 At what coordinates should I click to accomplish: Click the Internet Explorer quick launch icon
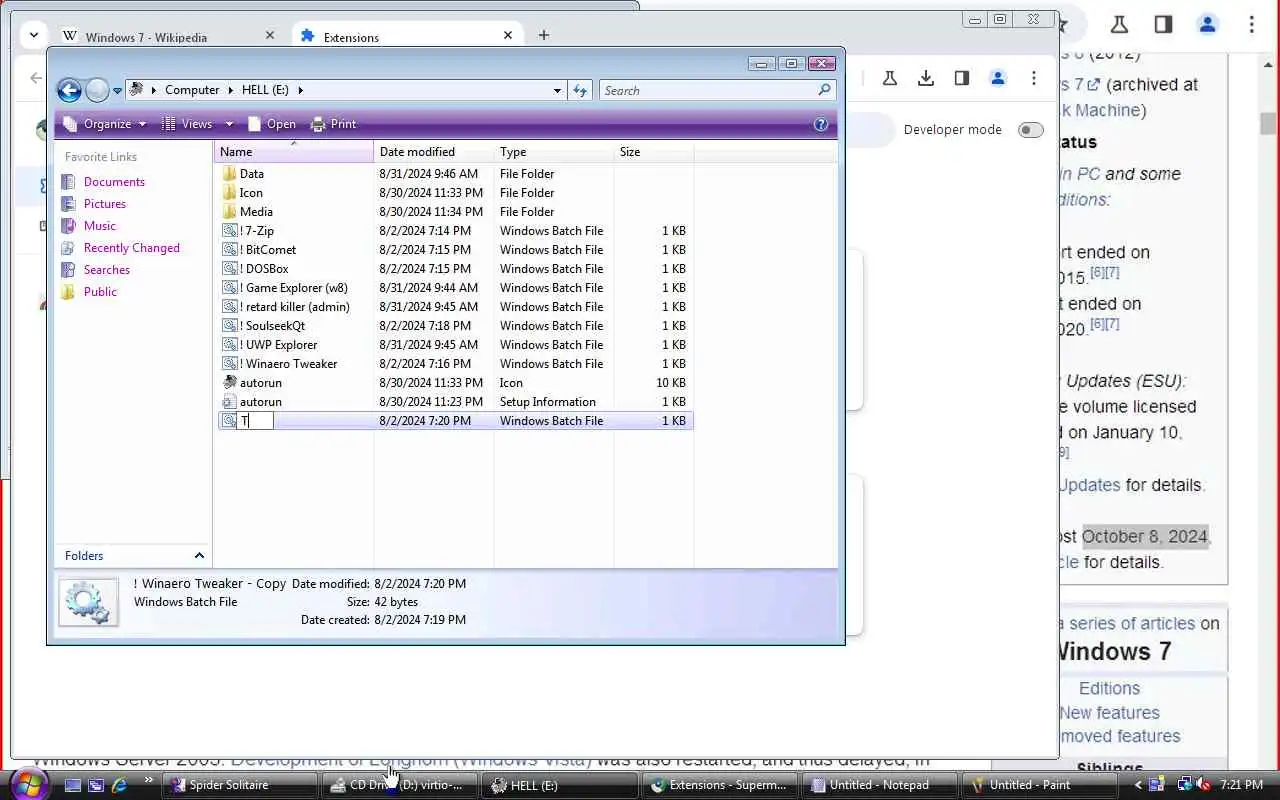pos(120,785)
